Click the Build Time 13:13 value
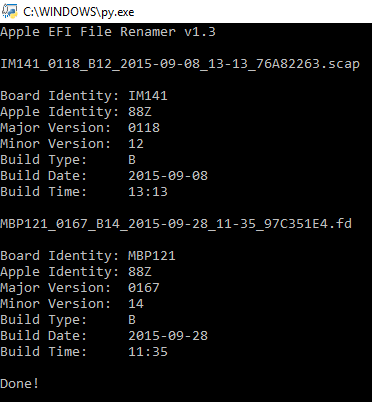The height and width of the screenshot is (402, 372). [x=148, y=192]
